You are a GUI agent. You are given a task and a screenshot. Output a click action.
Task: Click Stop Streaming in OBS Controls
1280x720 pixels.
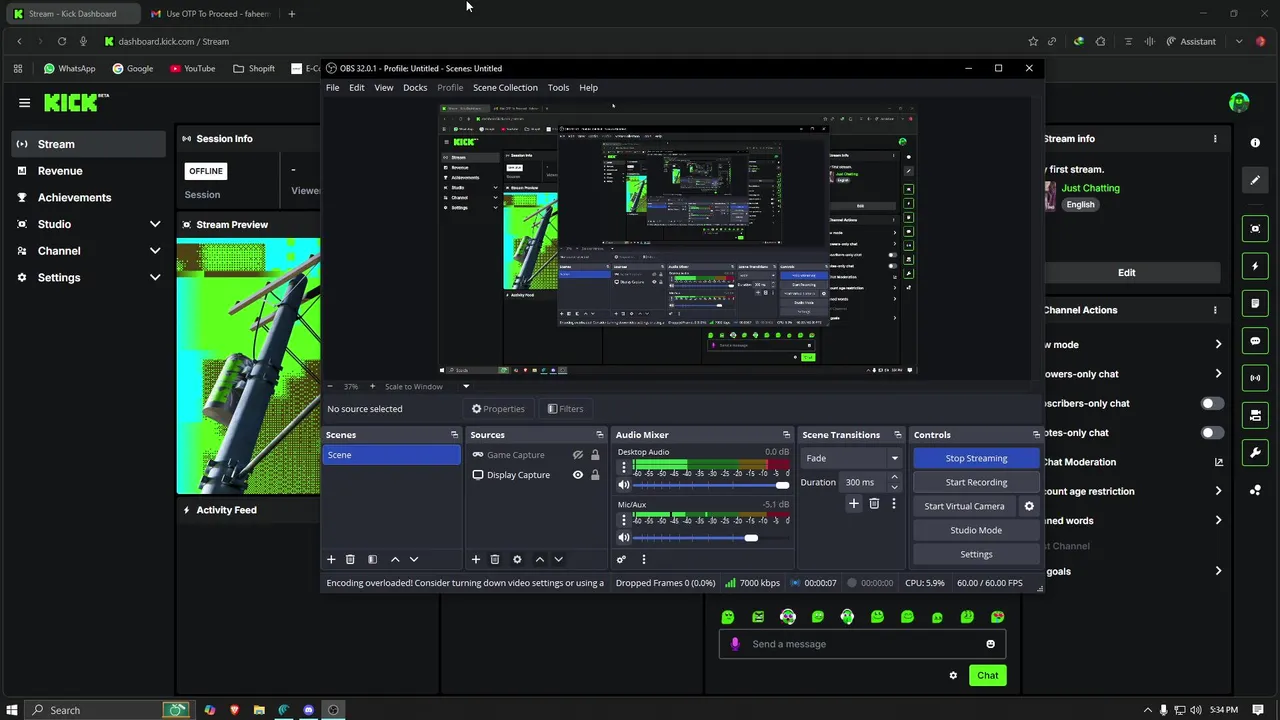click(976, 458)
